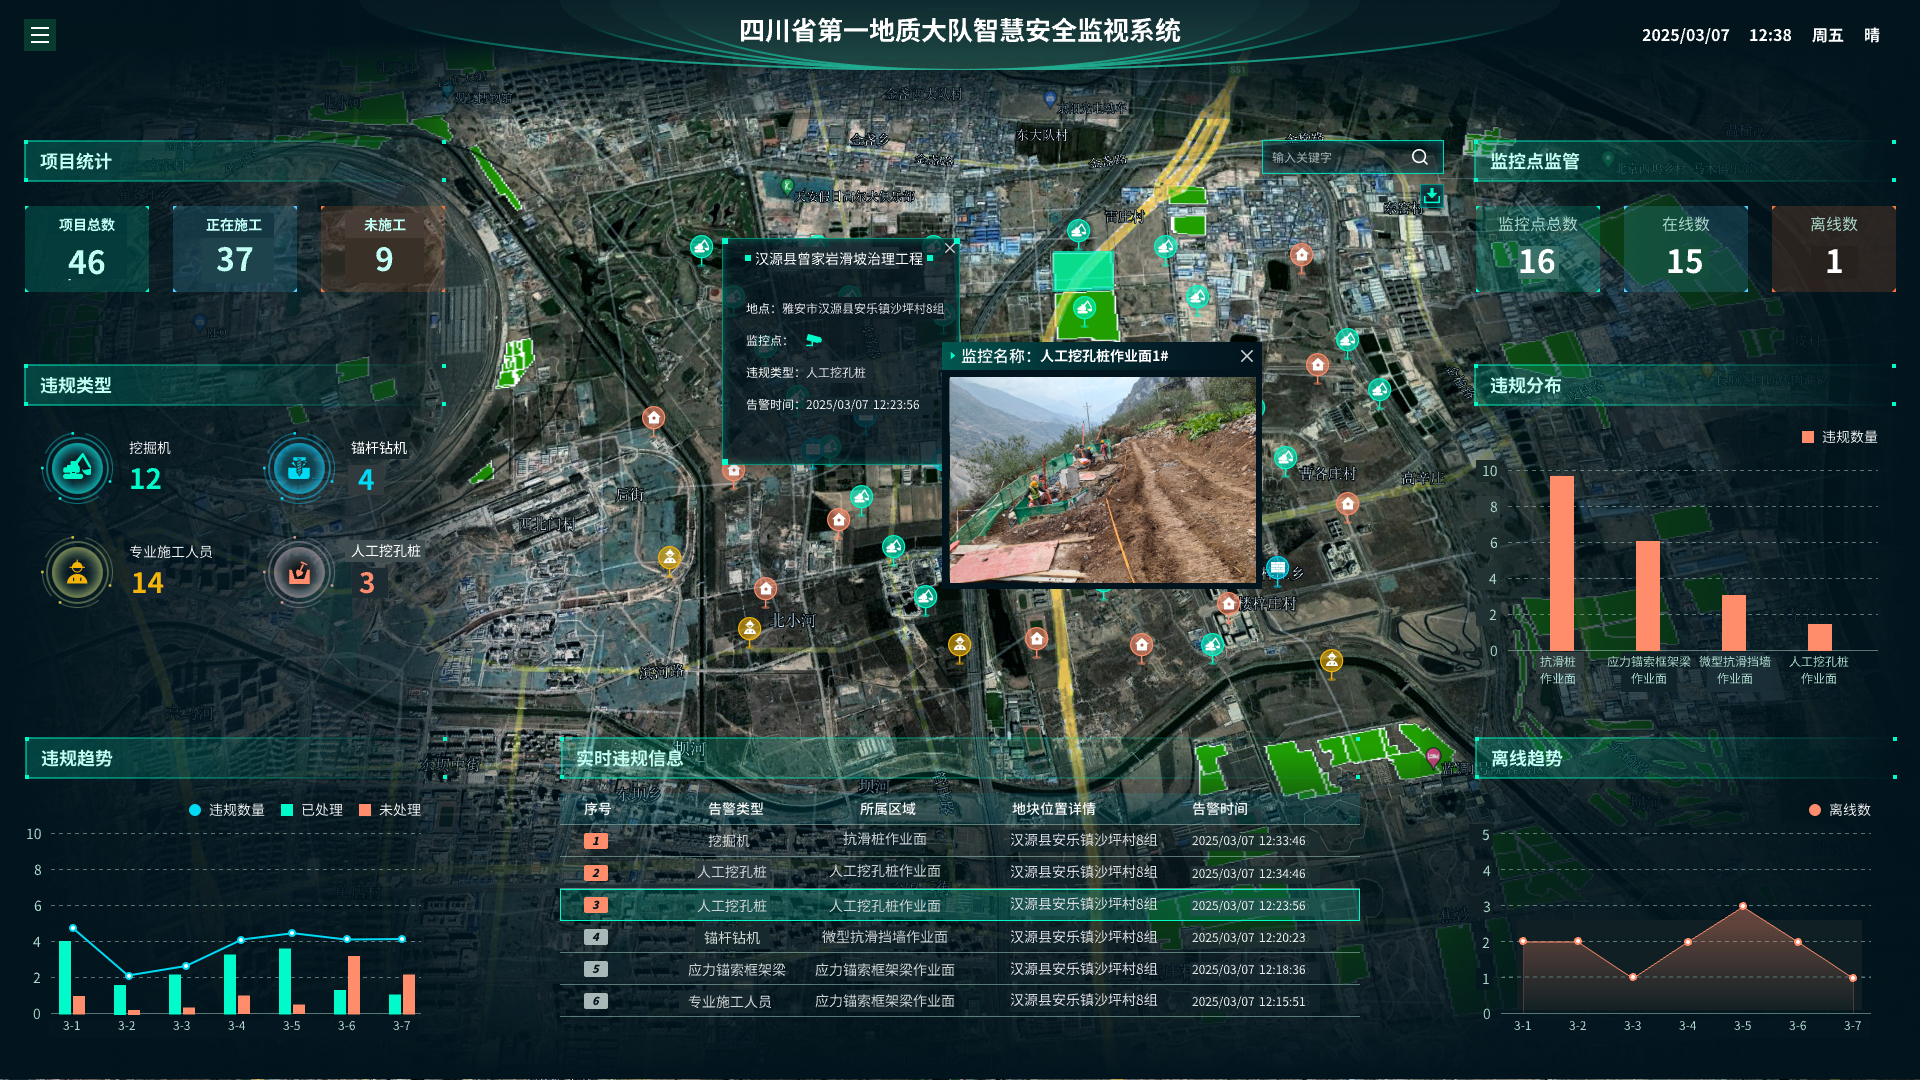Click the 应力锚索框架梁作业面 bar in 违规分布
The width and height of the screenshot is (1920, 1080).
click(1648, 596)
